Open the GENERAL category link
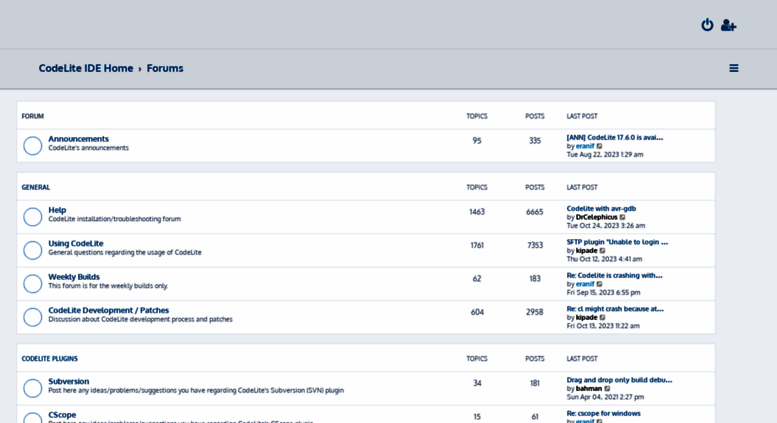 pyautogui.click(x=36, y=187)
